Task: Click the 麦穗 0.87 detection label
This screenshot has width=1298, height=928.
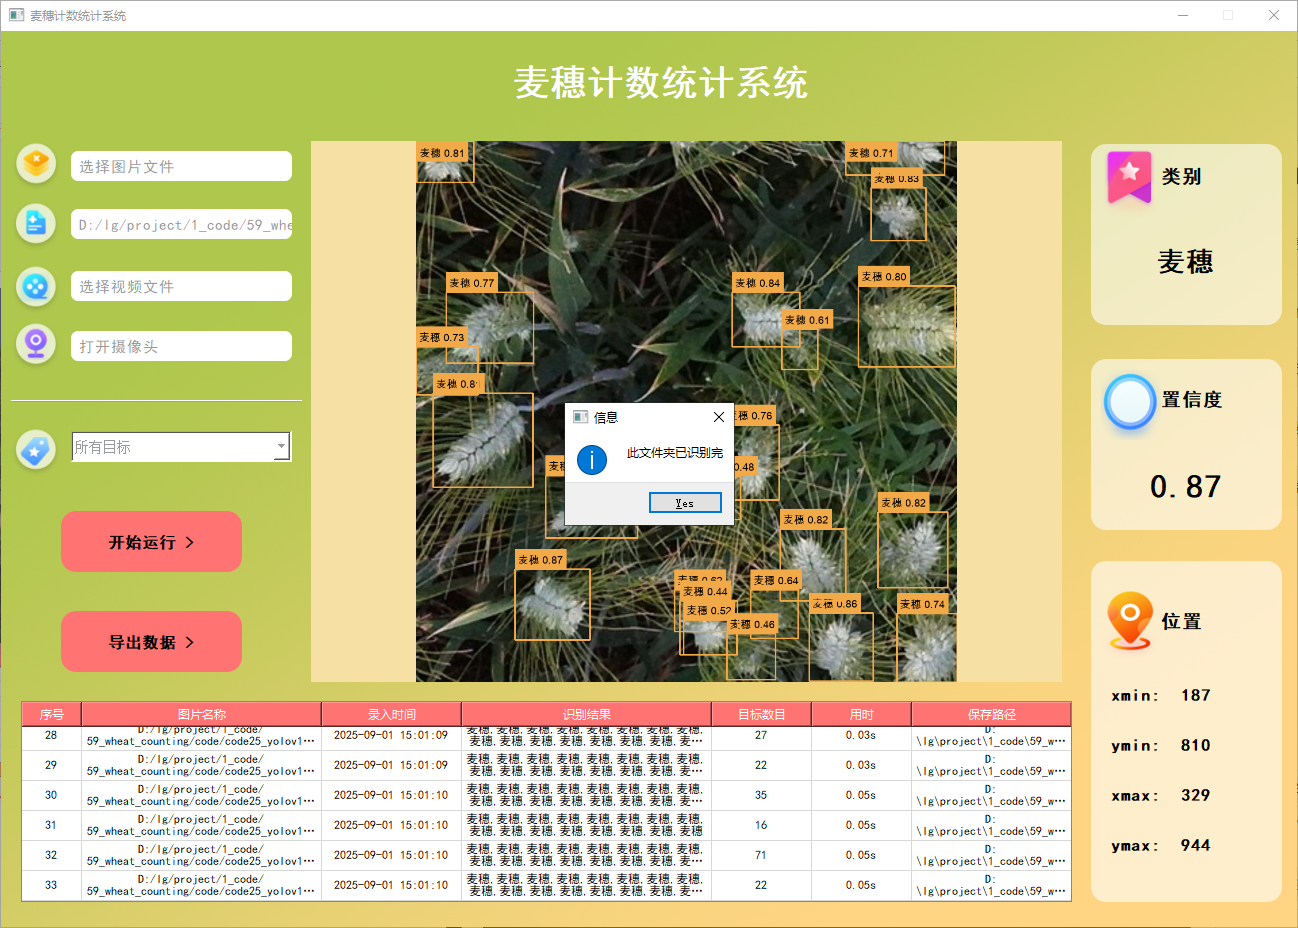Action: click(x=541, y=560)
